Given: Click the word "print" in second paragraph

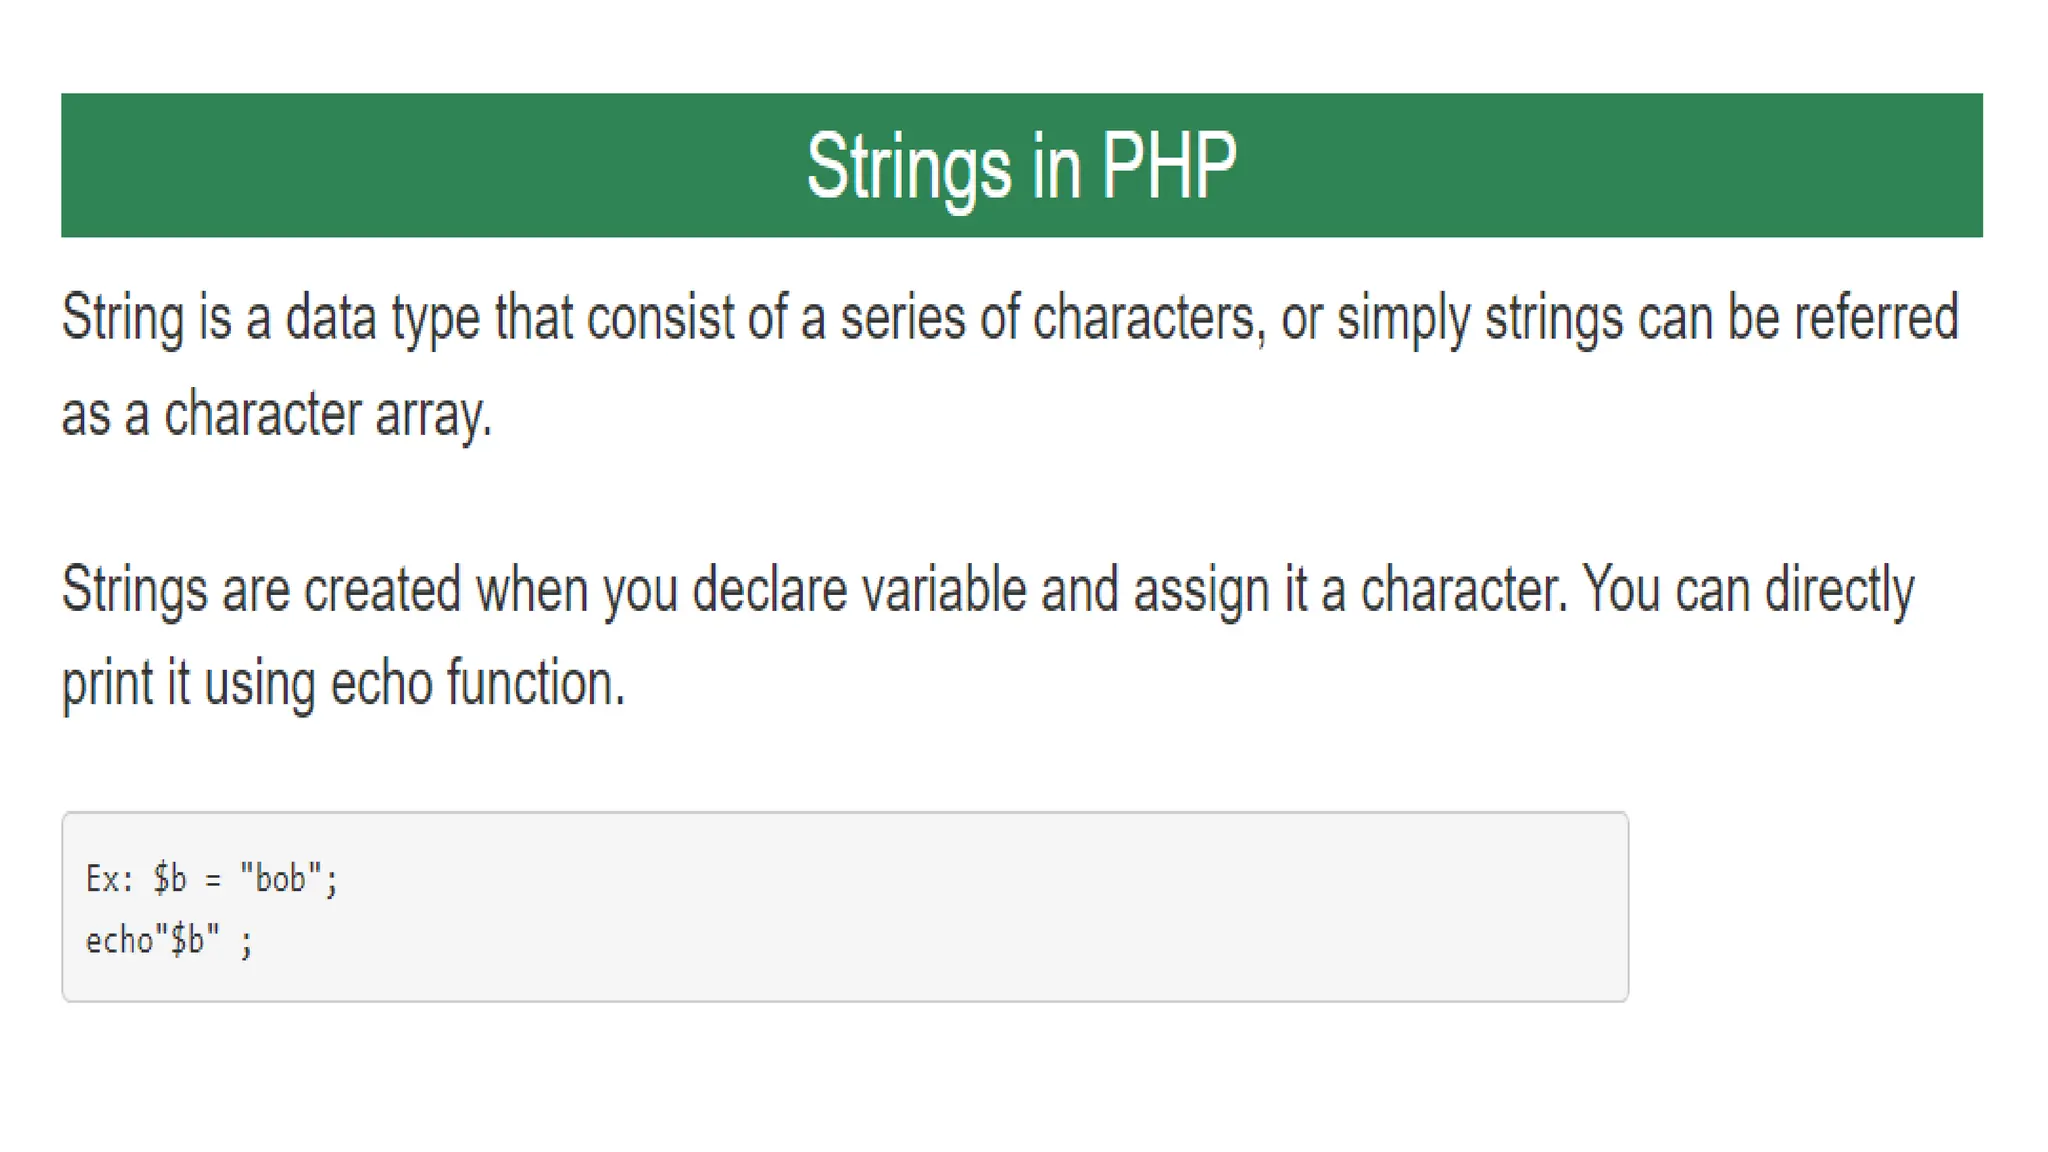Looking at the screenshot, I should click(107, 684).
